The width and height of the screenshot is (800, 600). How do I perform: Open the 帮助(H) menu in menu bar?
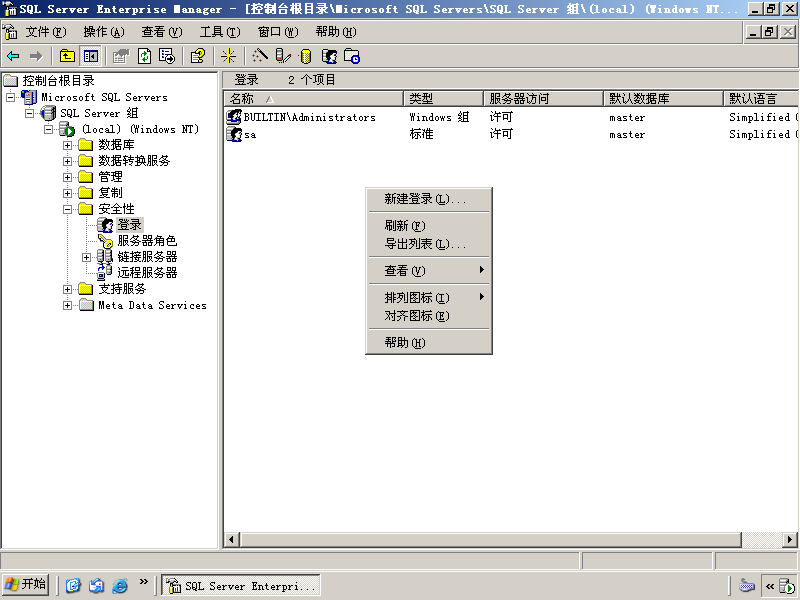(336, 32)
